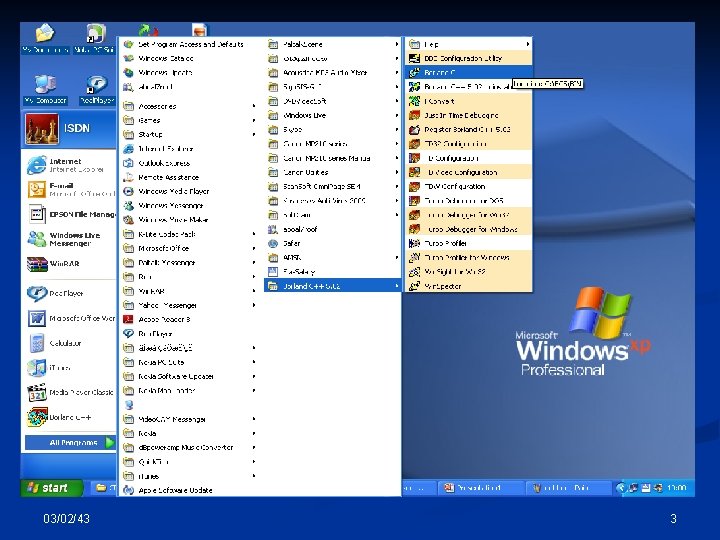Open the Skype folder in programs list

point(332,129)
